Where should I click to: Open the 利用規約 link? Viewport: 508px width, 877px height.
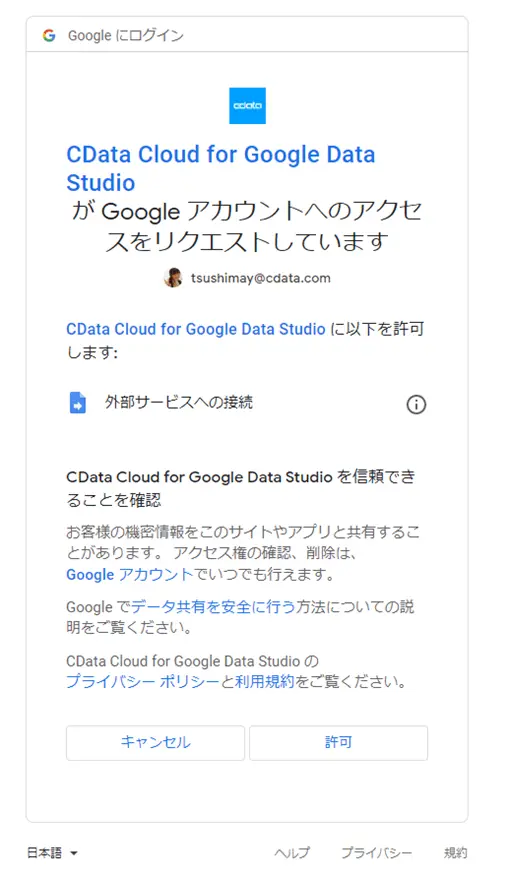[x=264, y=682]
